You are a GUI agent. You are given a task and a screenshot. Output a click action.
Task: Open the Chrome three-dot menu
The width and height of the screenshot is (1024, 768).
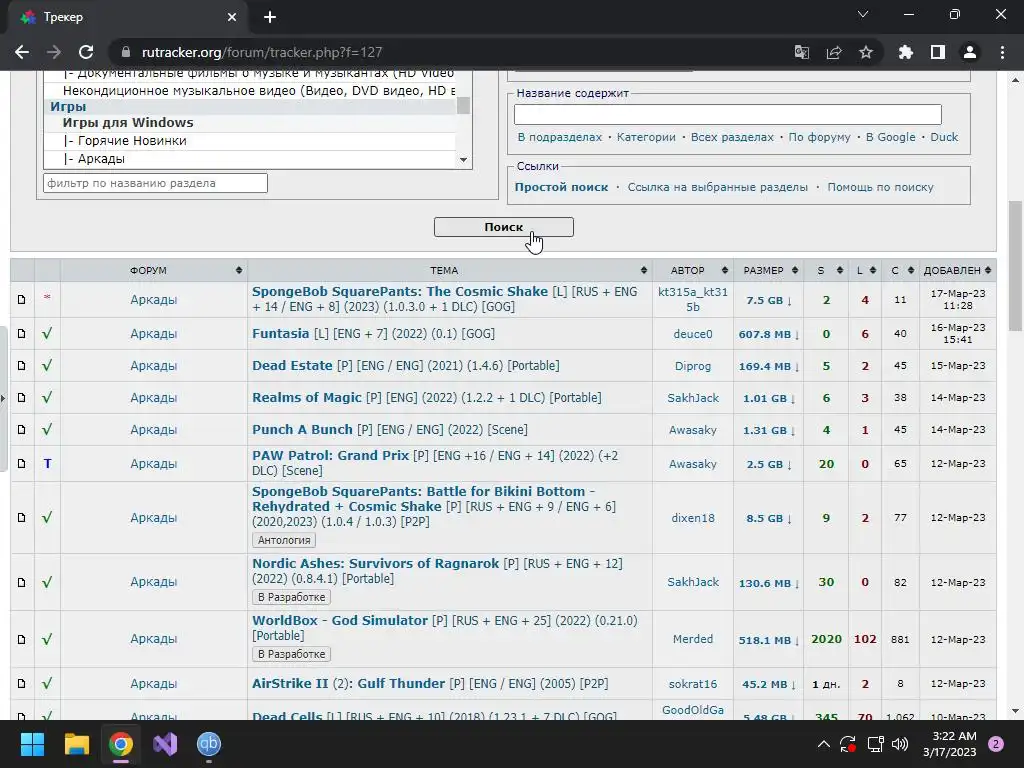click(1002, 52)
